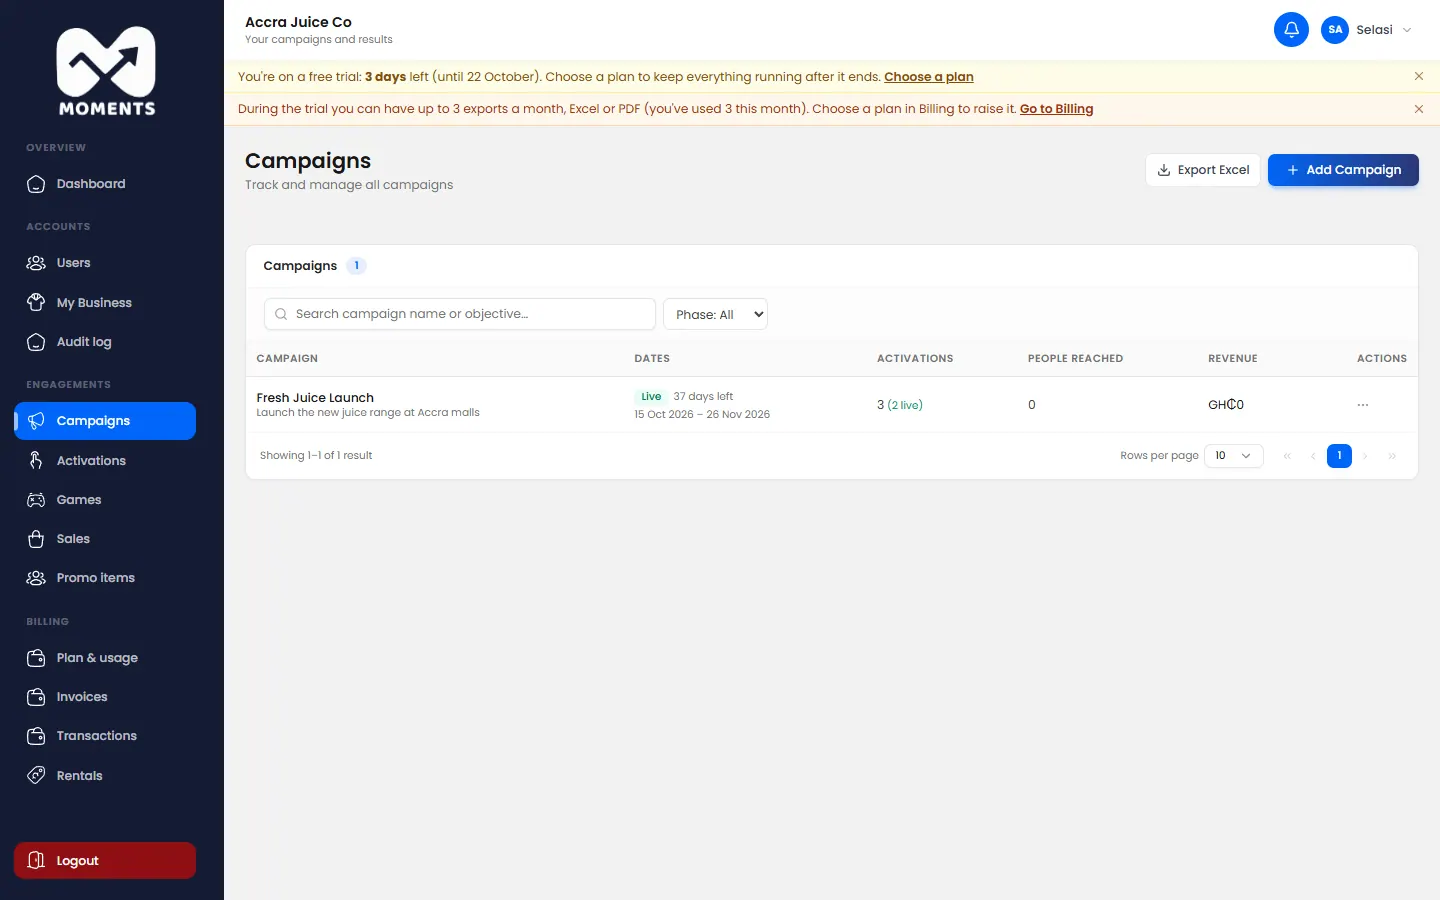1440x900 pixels.
Task: Click the Campaign column header
Action: pos(287,358)
